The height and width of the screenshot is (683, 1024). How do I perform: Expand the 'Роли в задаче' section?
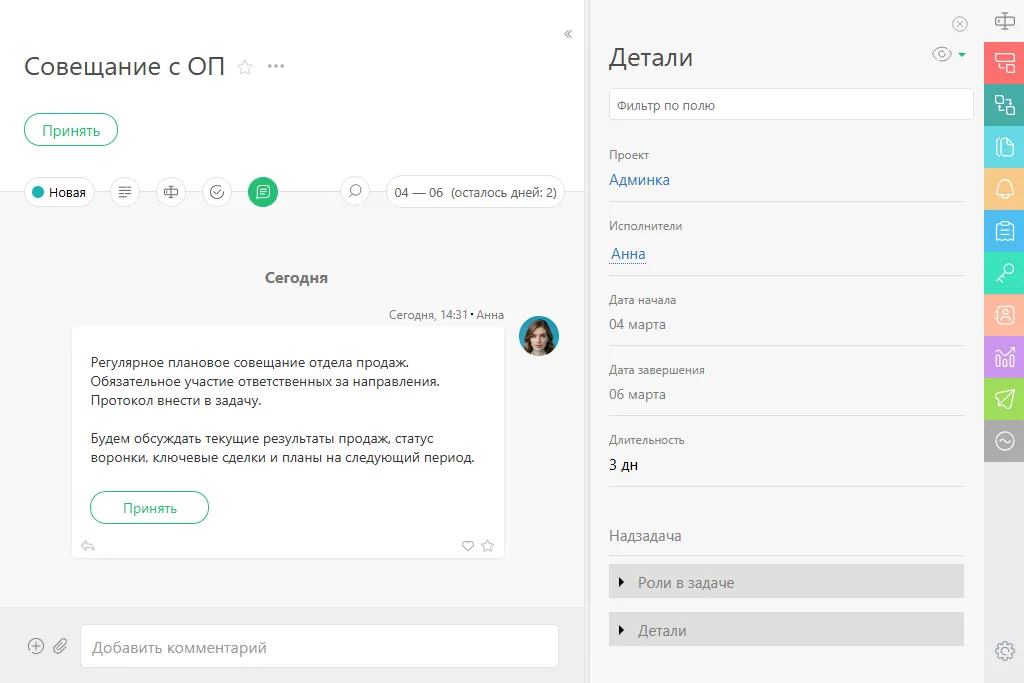pos(786,581)
